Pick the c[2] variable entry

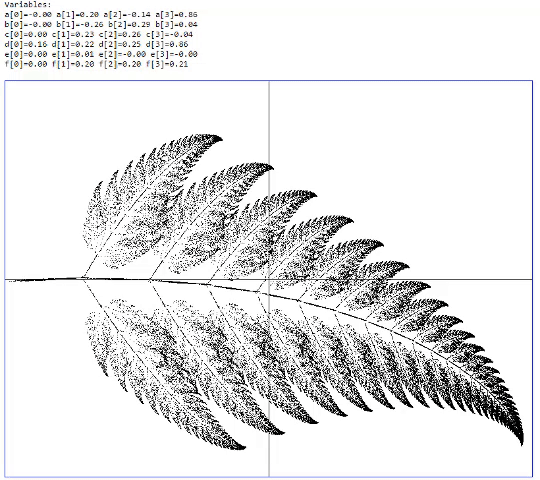pos(120,34)
